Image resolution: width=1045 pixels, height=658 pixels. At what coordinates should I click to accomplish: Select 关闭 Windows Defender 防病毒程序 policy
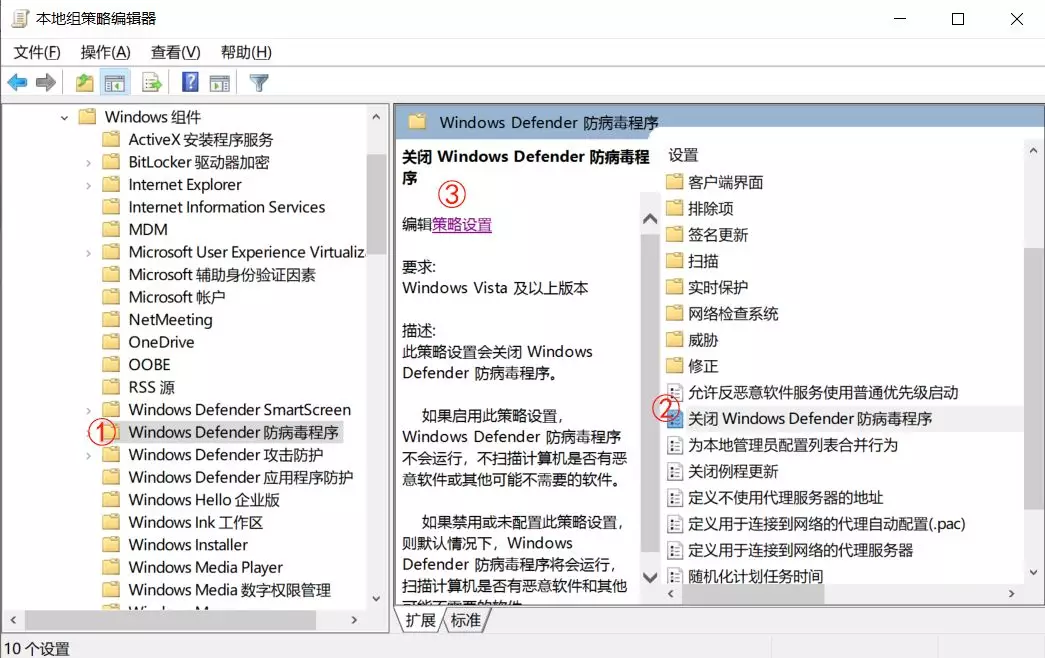point(810,419)
